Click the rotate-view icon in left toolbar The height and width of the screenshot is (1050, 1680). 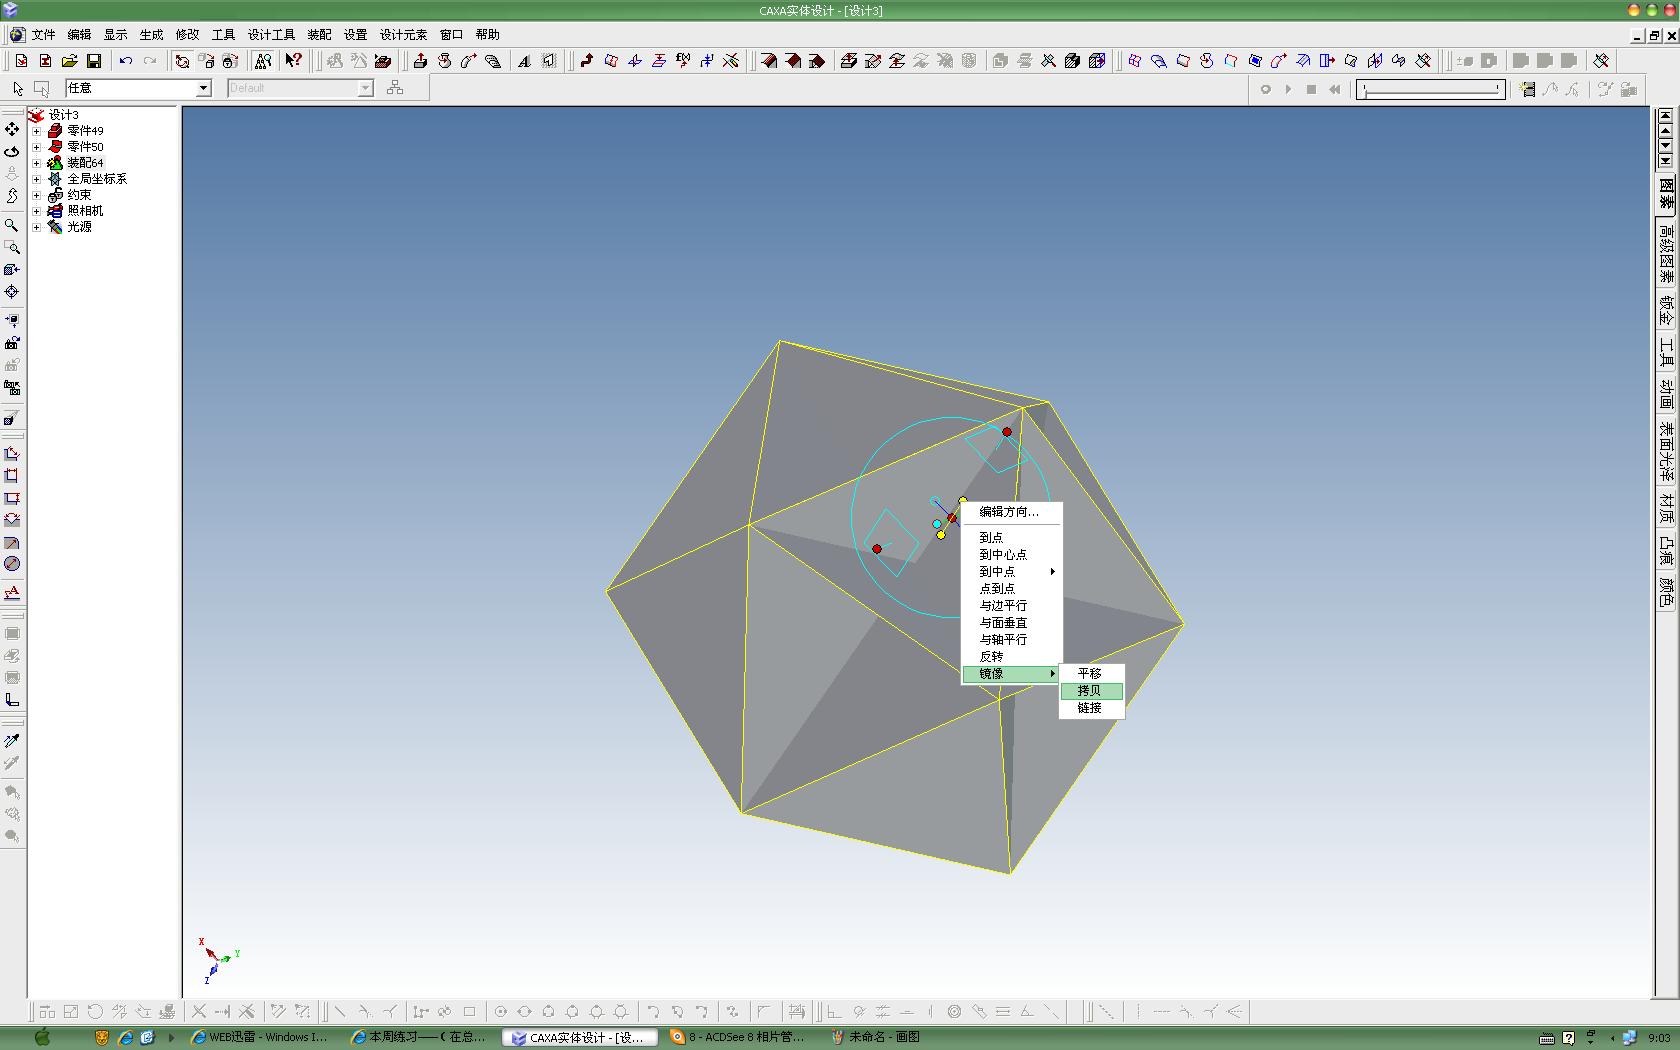(12, 152)
